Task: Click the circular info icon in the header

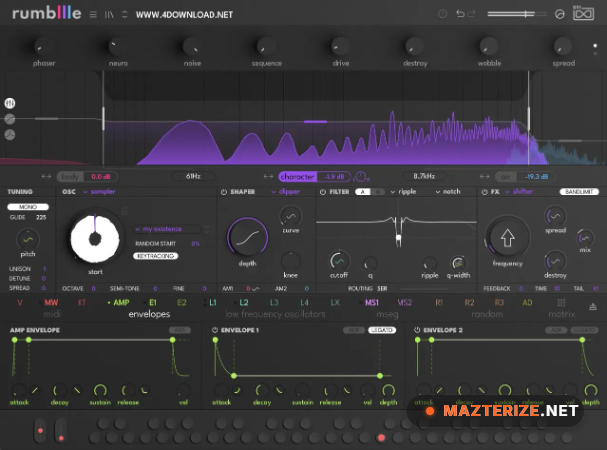Action: 442,14
